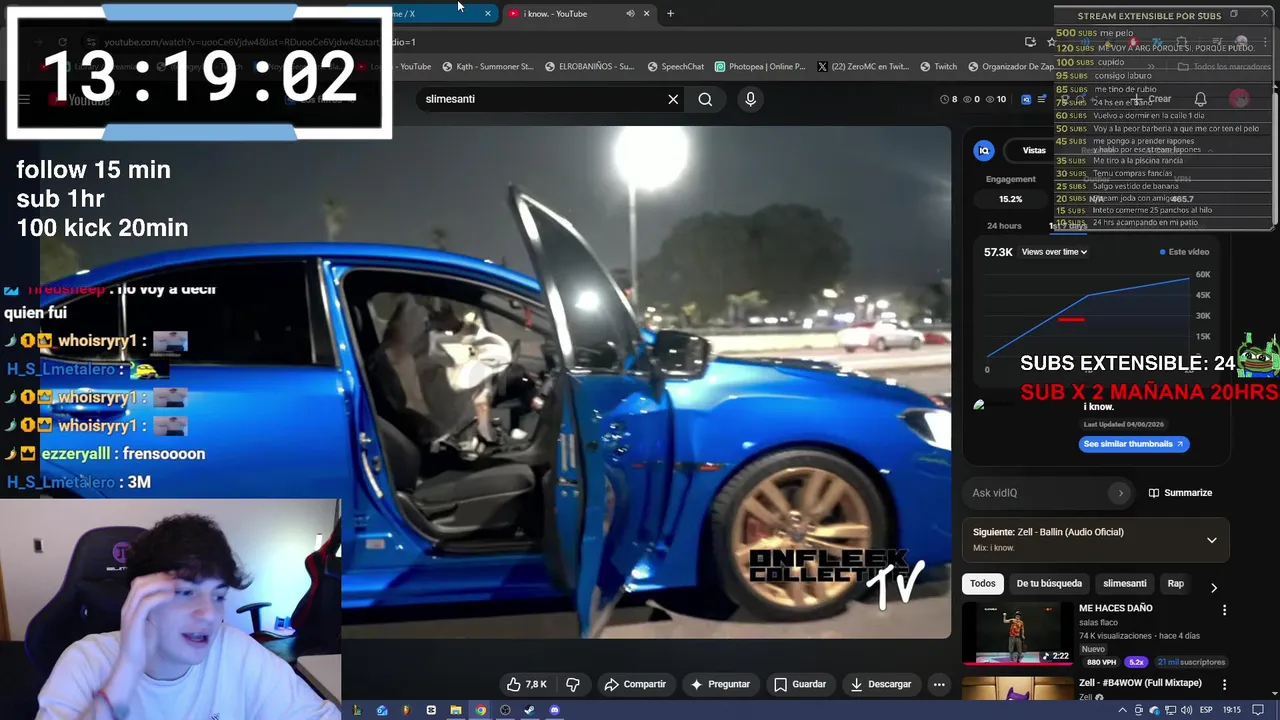
Task: Click the taskbar volume speaker icon
Action: (1186, 711)
